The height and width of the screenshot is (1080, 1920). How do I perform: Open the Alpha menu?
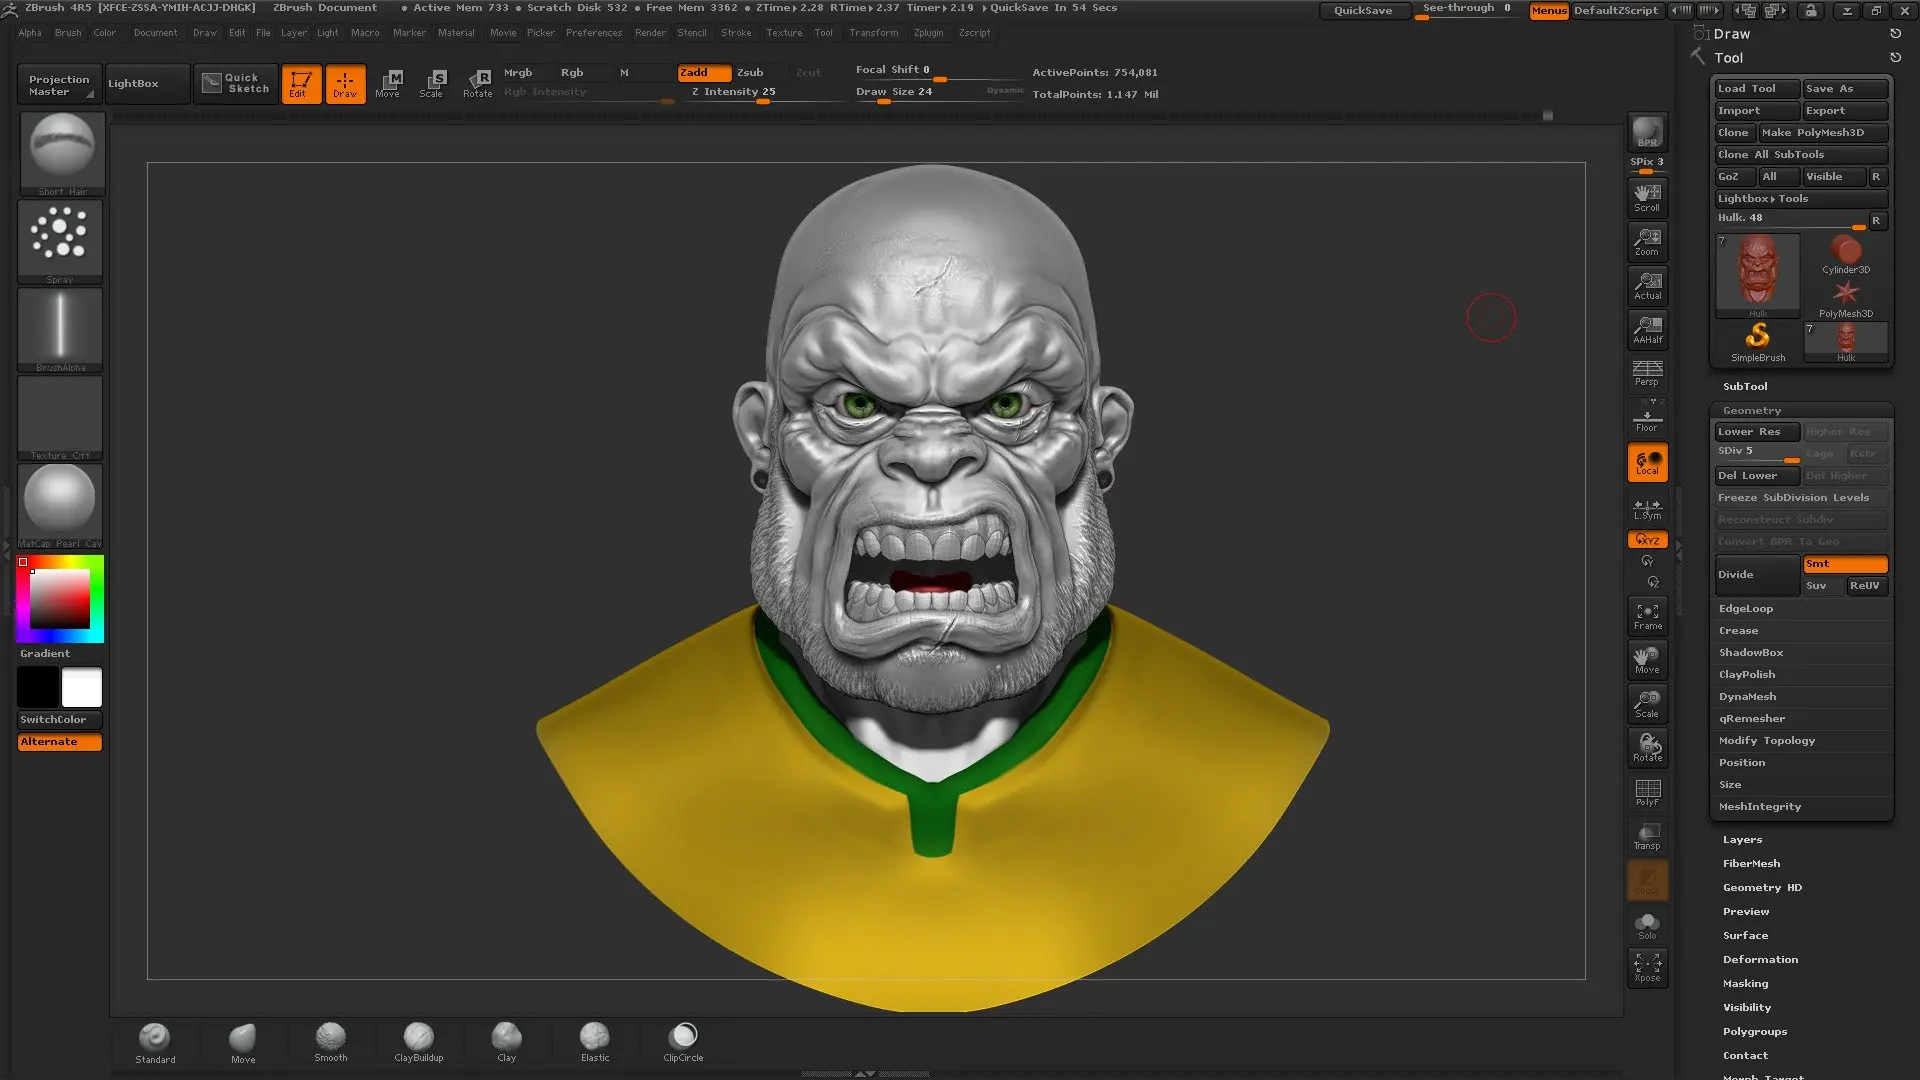tap(30, 33)
